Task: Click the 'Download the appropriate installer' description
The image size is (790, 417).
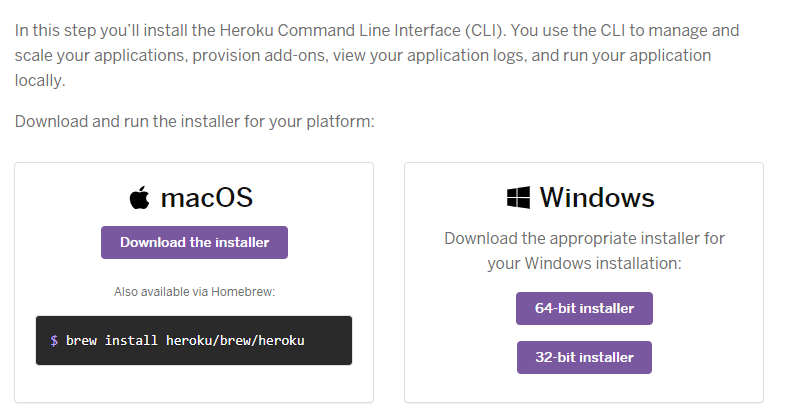Action: tap(584, 251)
